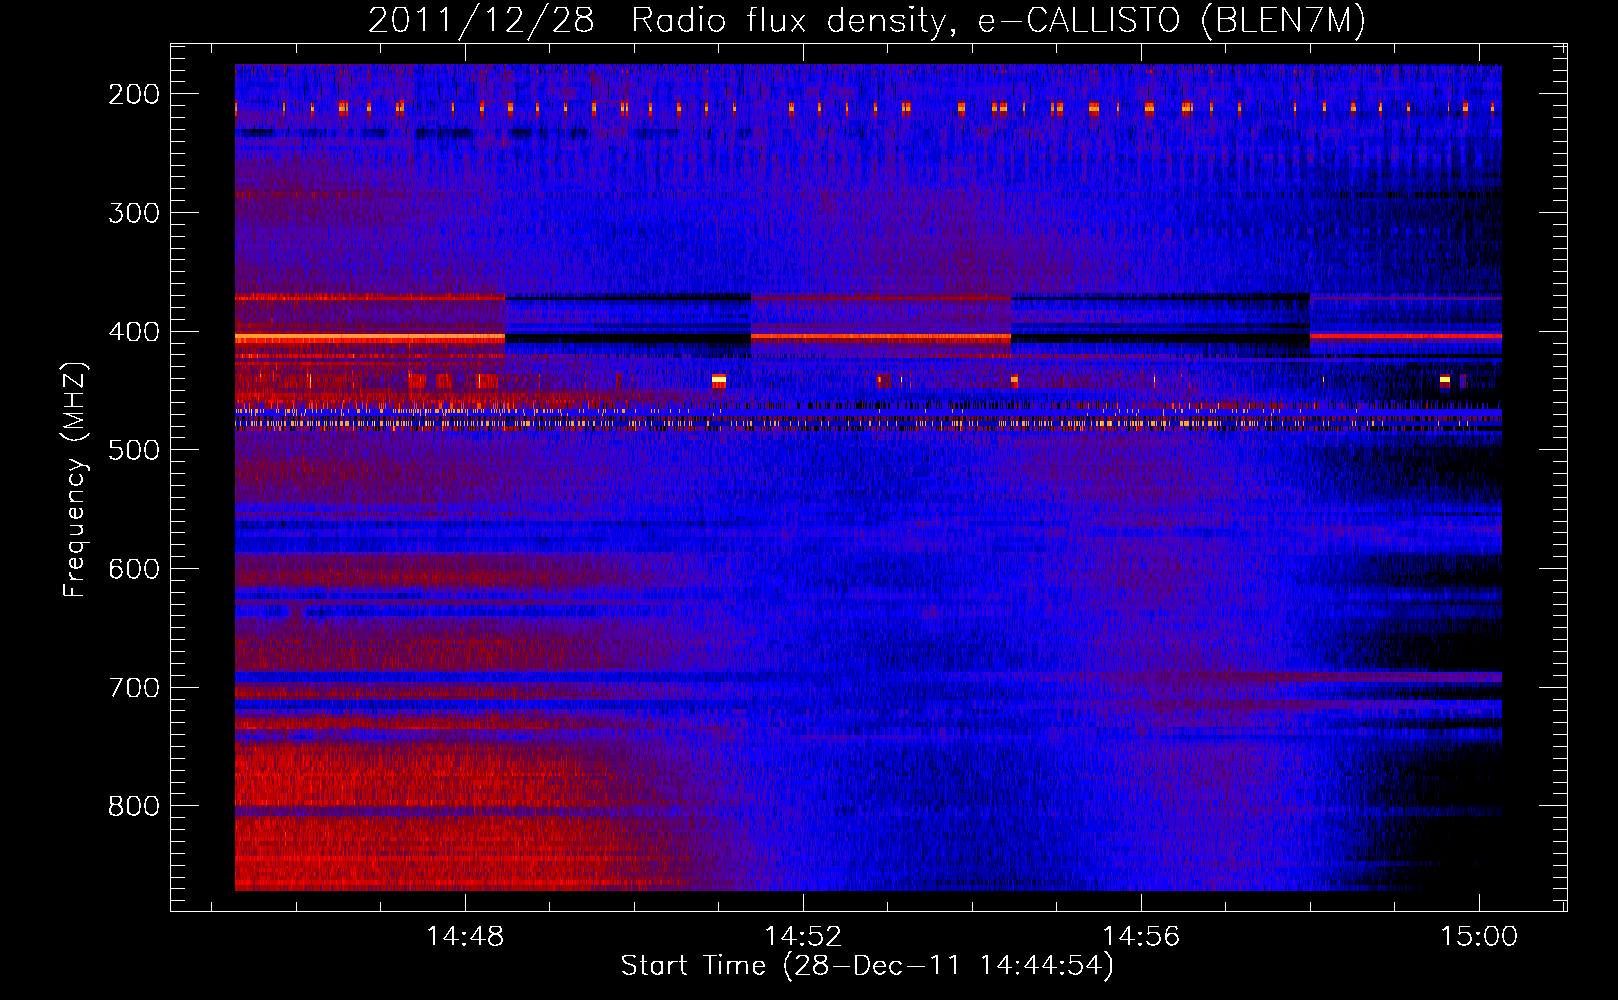
Task: Select the 600 frequency tick label
Action: (x=134, y=569)
